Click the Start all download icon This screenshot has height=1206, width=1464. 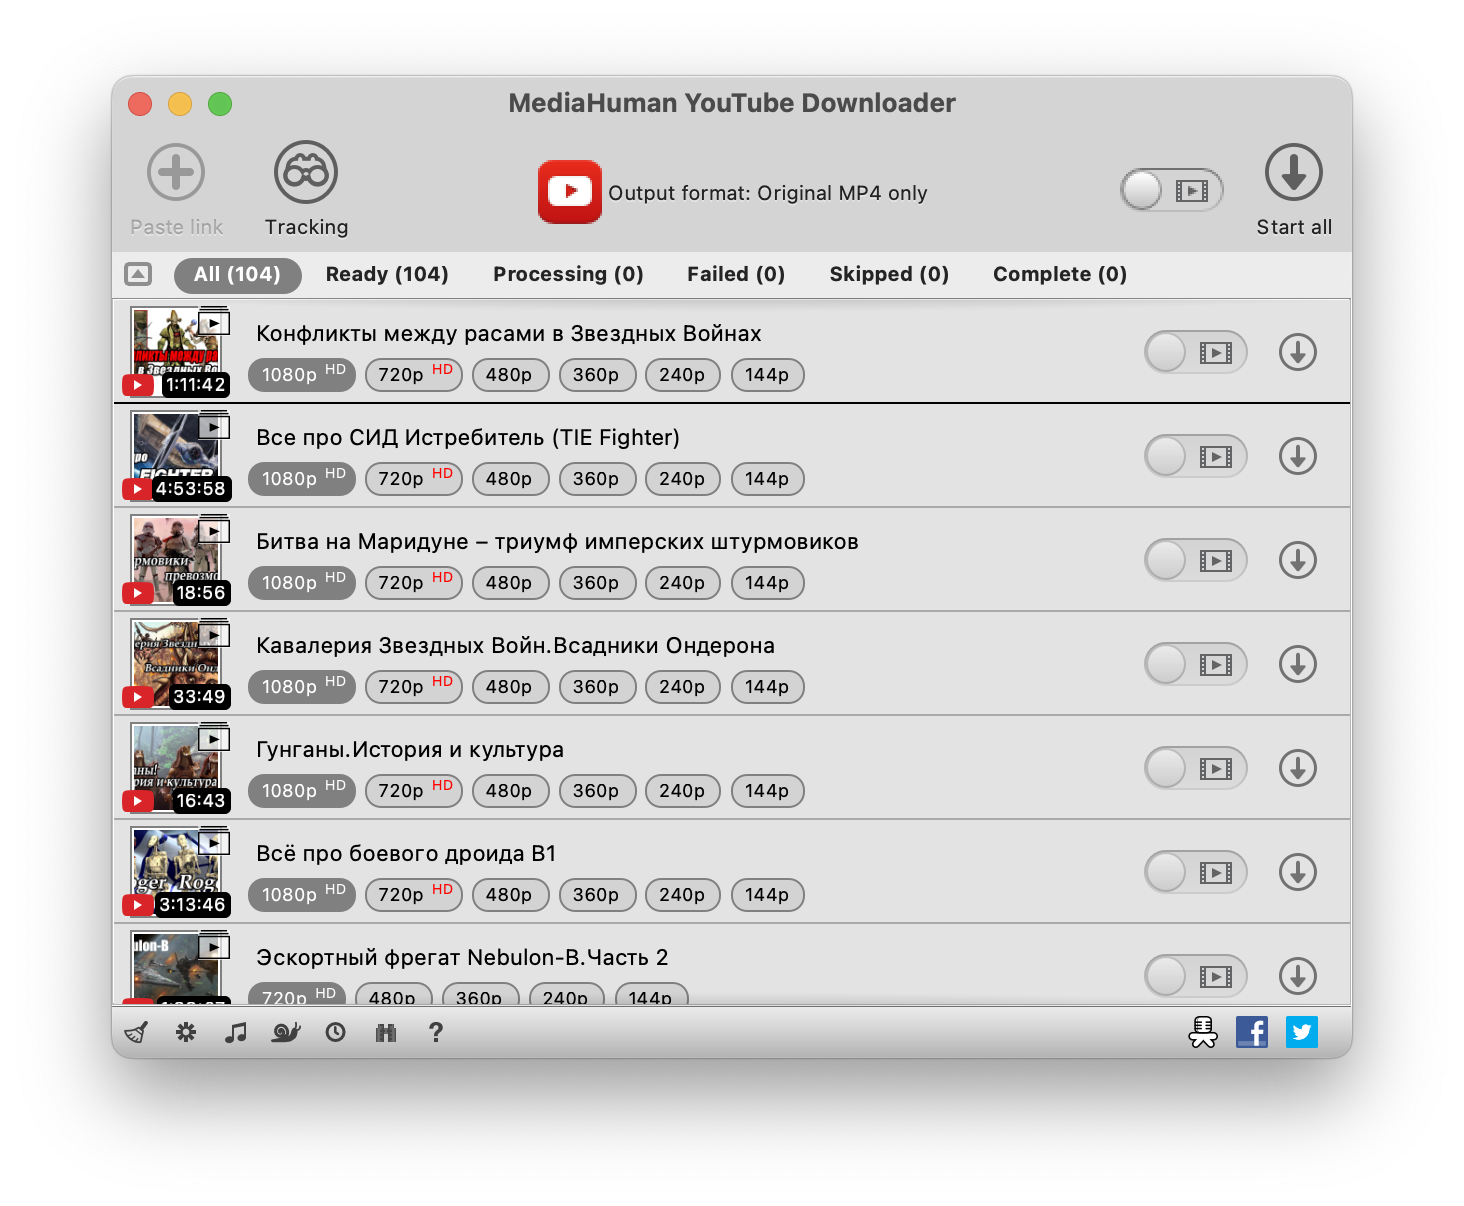click(1293, 173)
